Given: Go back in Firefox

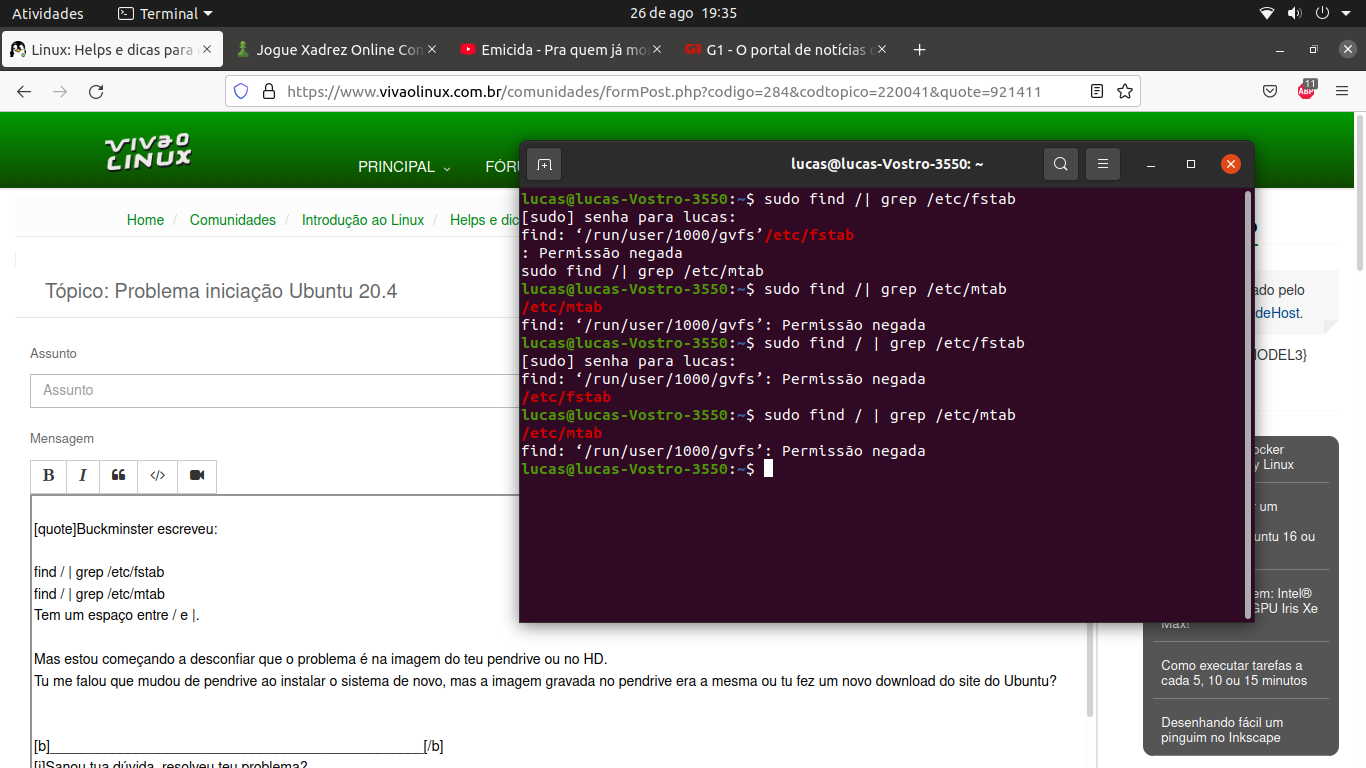Looking at the screenshot, I should tap(24, 91).
